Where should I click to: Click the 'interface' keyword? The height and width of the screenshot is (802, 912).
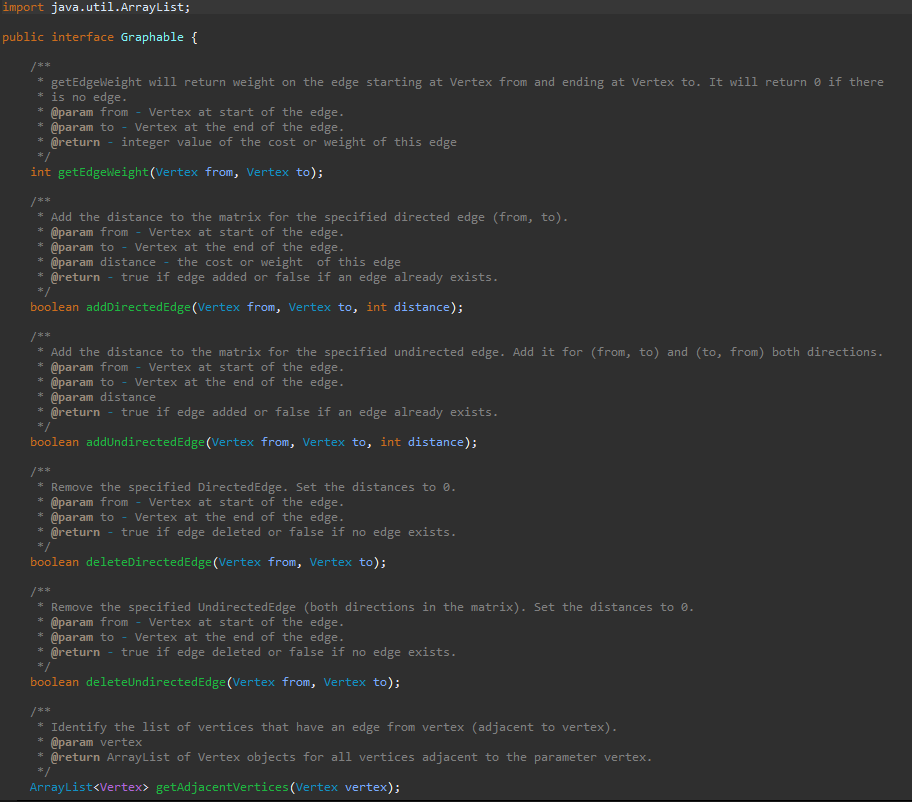(x=82, y=37)
